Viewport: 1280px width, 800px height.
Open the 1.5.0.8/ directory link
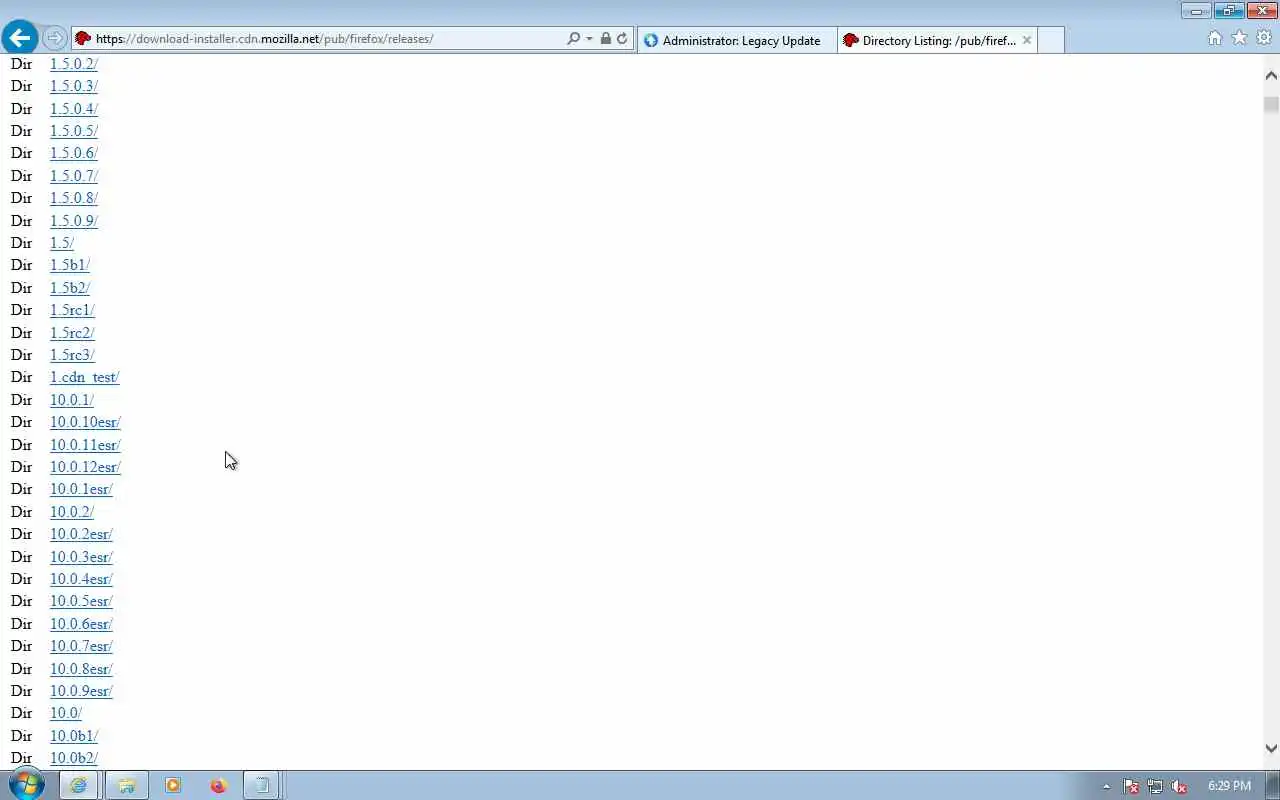tap(74, 198)
